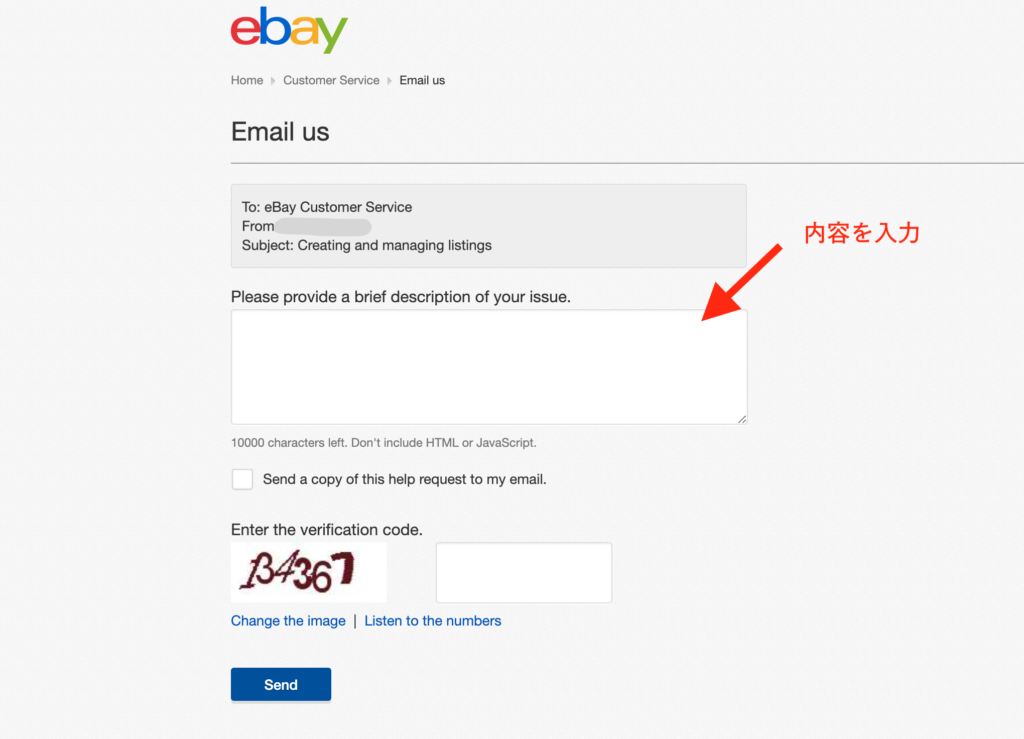Screen dimensions: 1024x739
Task: Open the Customer Service breadcrumb link
Action: pos(331,80)
